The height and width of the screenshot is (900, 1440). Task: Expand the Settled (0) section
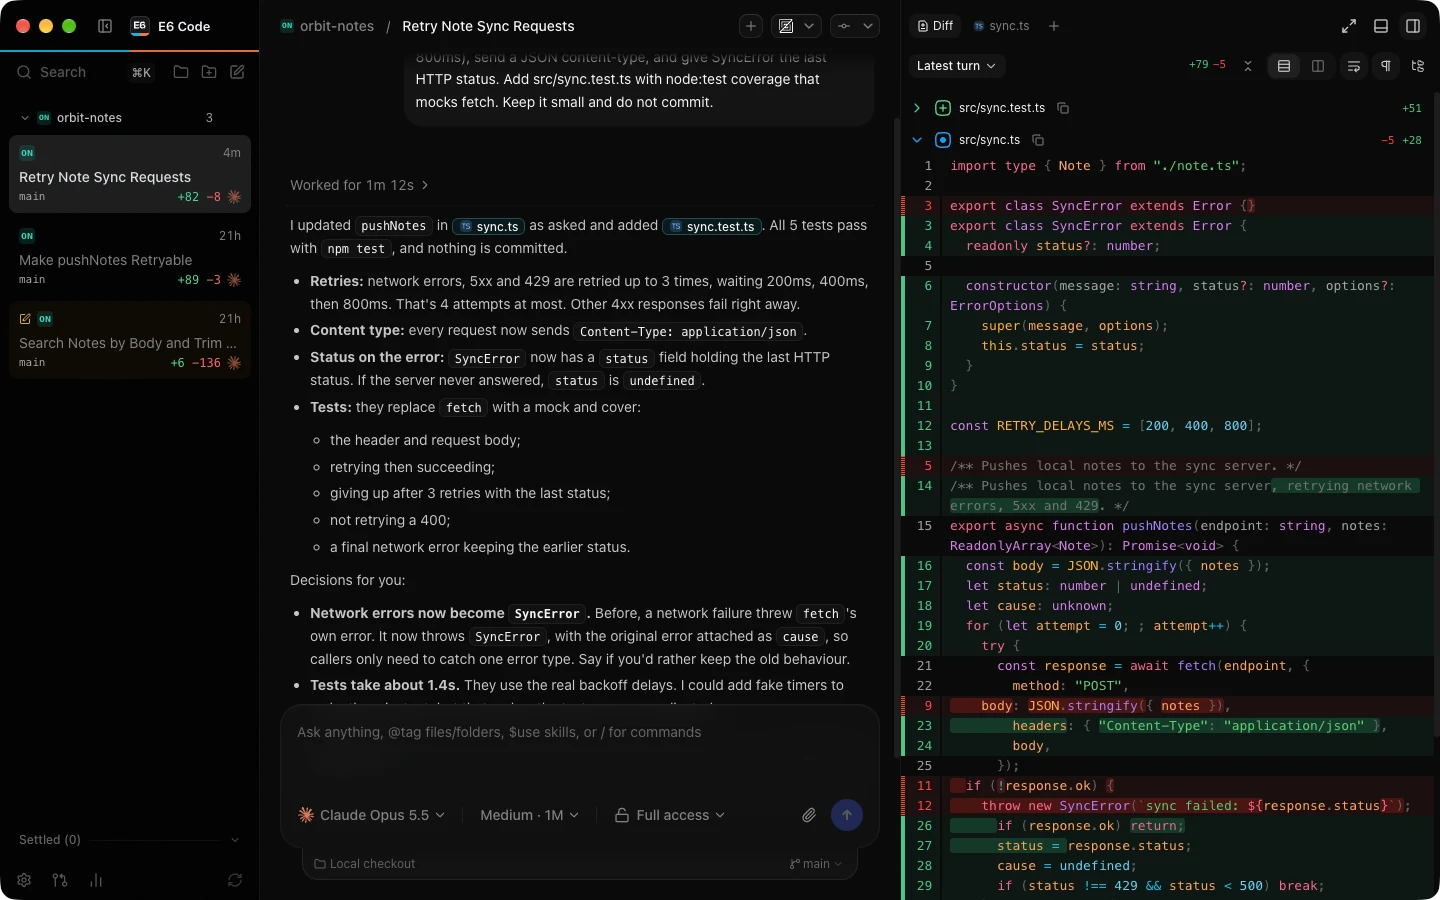tap(129, 840)
